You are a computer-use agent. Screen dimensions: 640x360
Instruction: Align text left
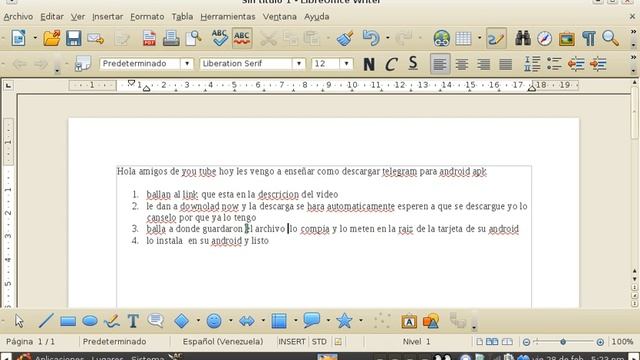click(440, 64)
